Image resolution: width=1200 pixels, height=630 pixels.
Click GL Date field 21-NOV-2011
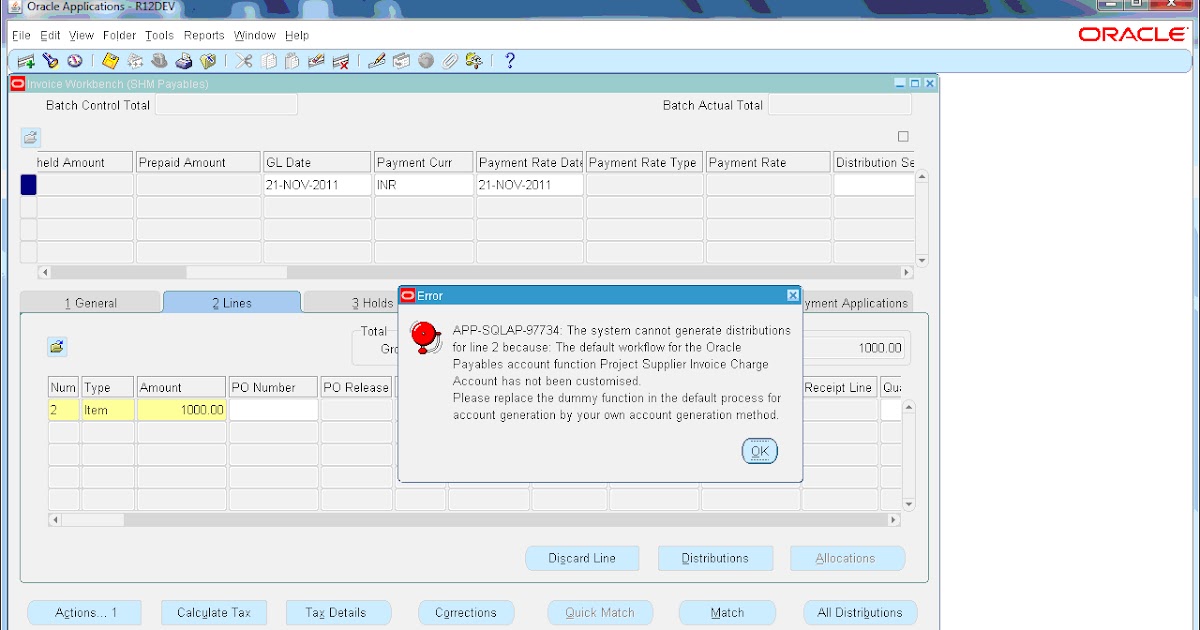pos(317,185)
